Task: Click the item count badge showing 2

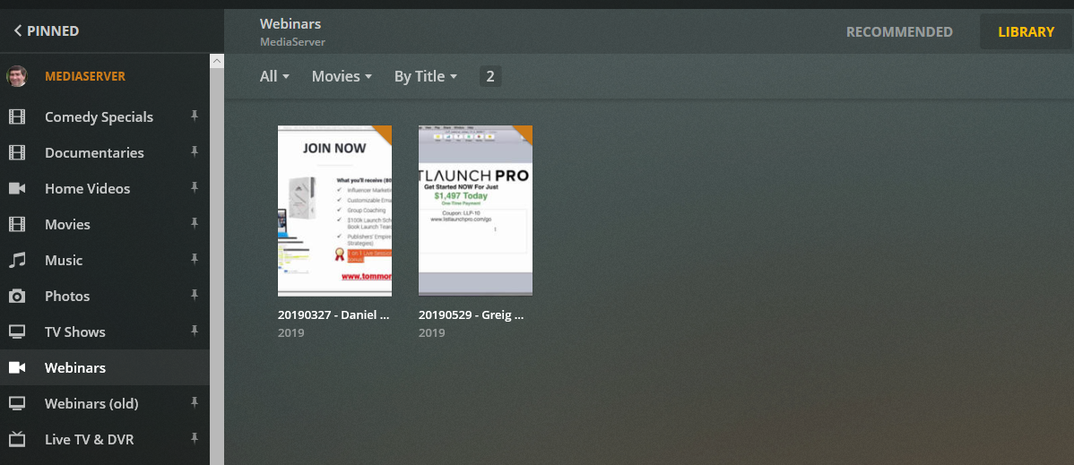Action: [x=490, y=77]
